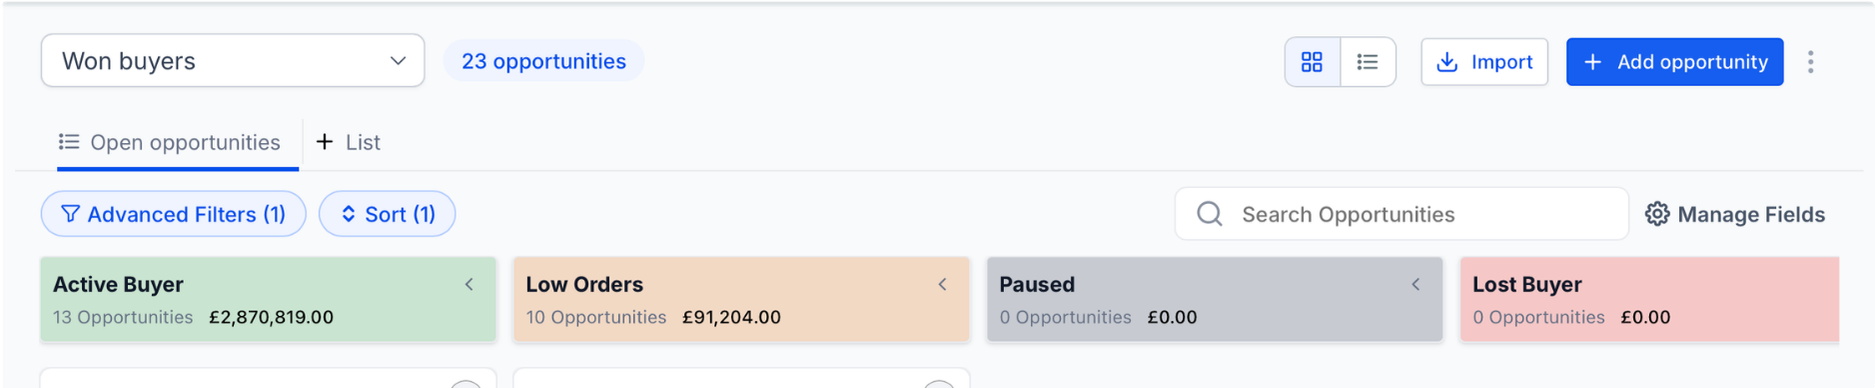The height and width of the screenshot is (388, 1875).
Task: Open the three-dot more options menu
Action: 1810,62
